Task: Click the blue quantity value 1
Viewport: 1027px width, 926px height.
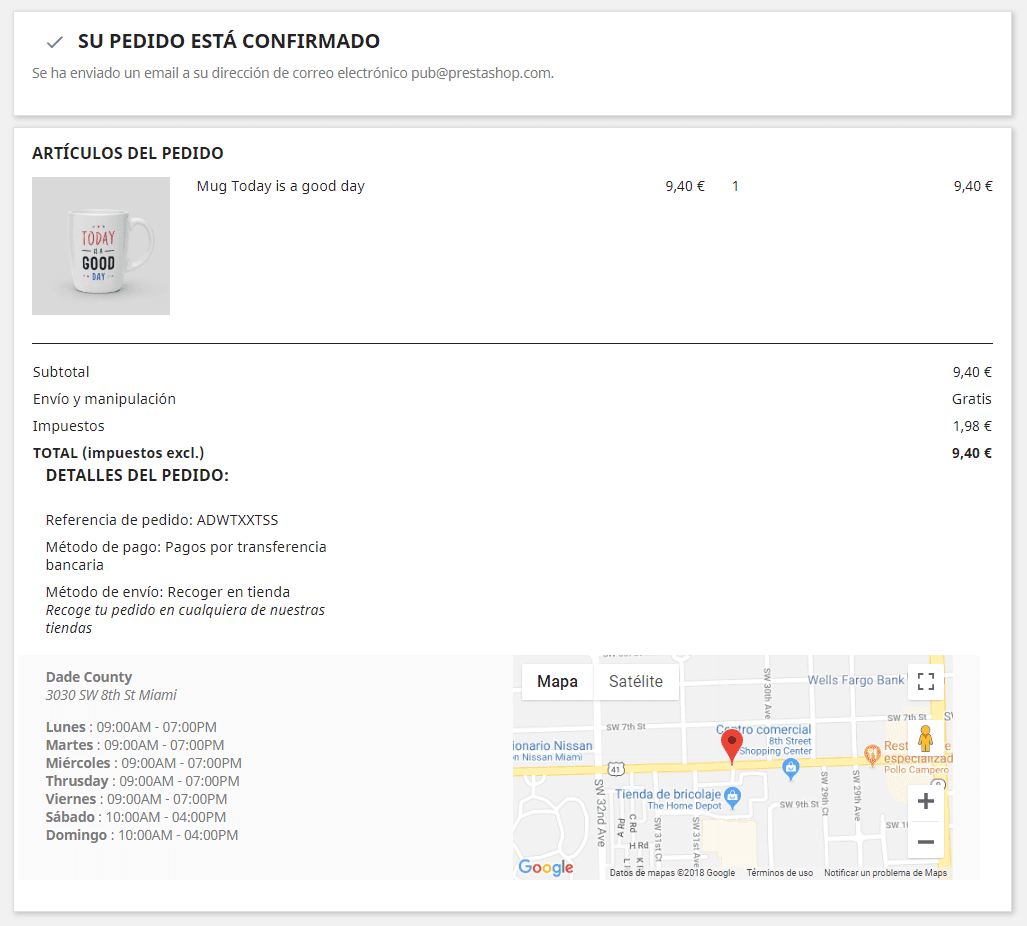Action: click(x=735, y=185)
